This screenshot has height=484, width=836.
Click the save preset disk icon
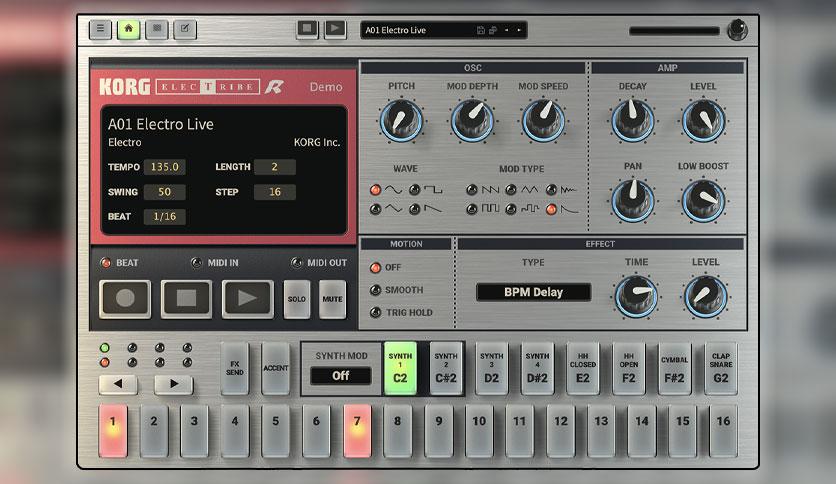480,30
